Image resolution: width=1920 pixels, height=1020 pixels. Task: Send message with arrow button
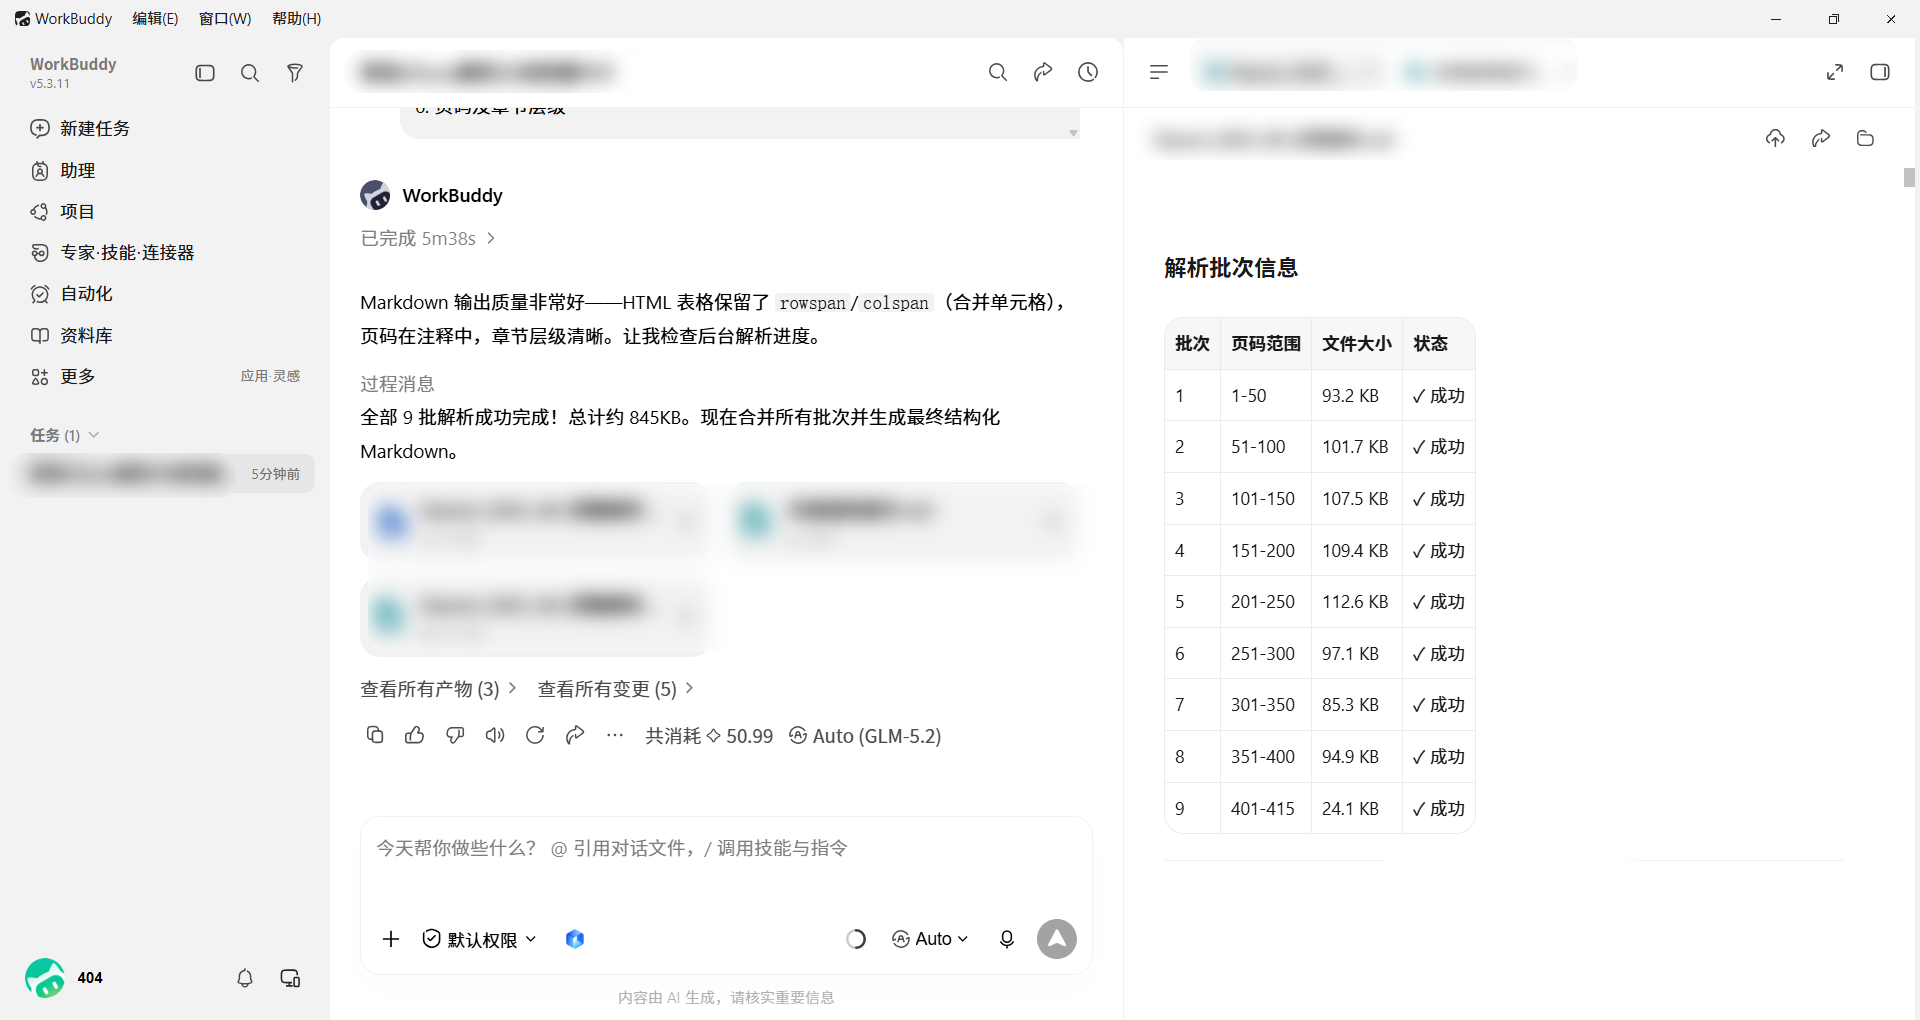click(x=1057, y=939)
